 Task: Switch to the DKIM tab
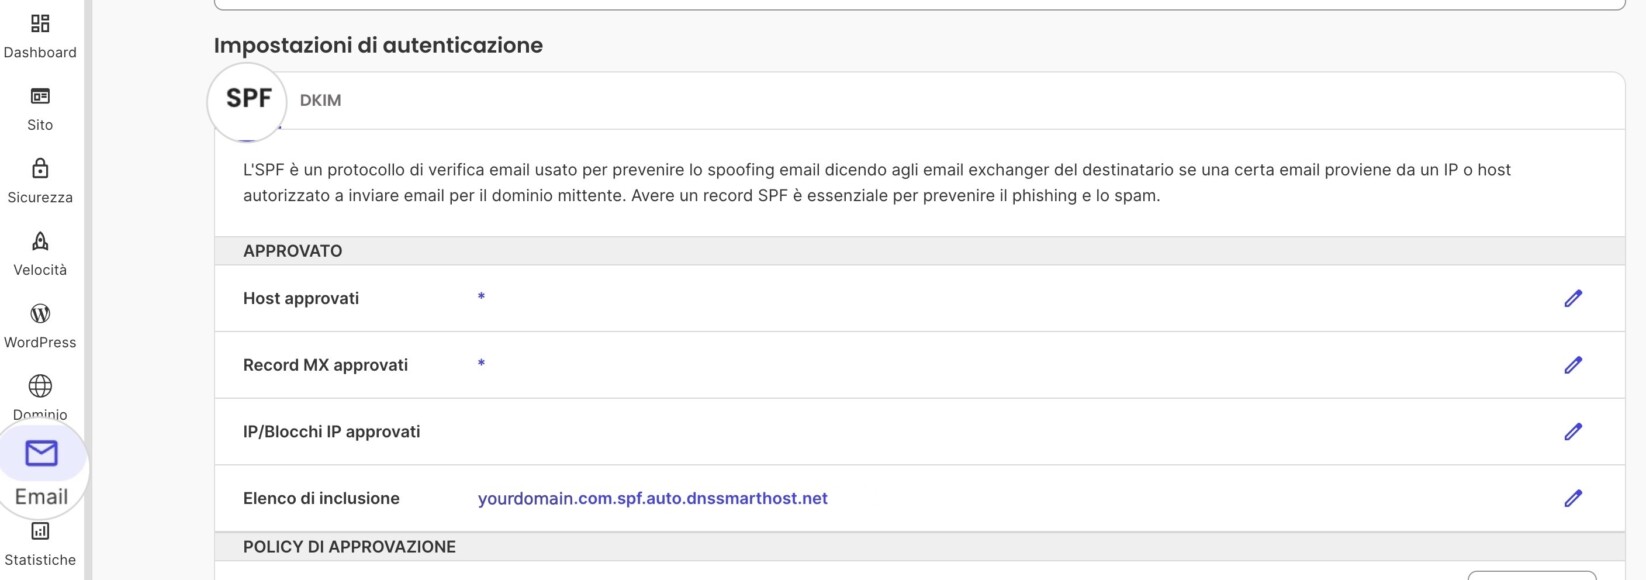pos(320,100)
